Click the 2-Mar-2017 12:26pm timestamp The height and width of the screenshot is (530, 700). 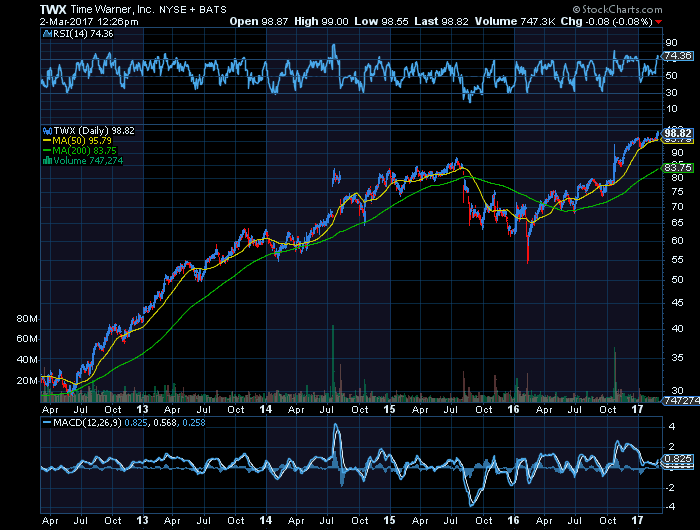pyautogui.click(x=89, y=21)
